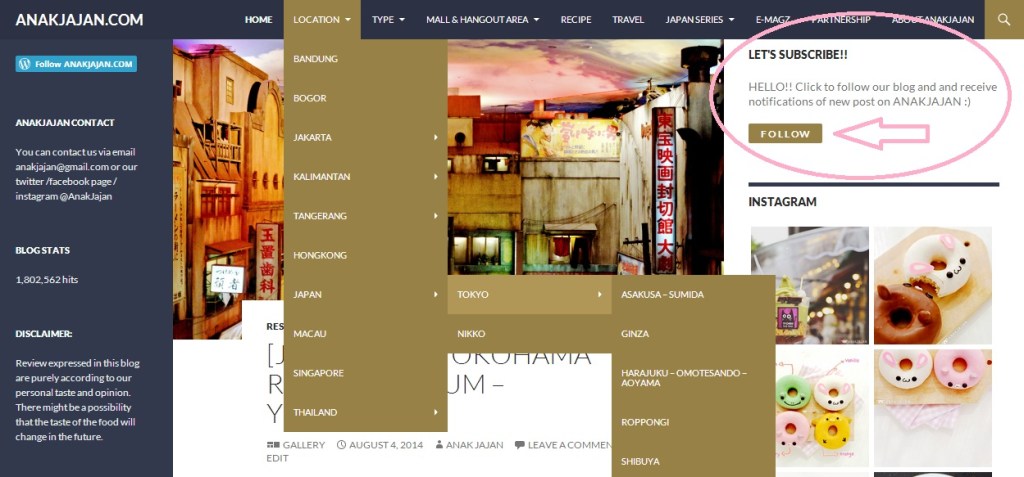1024x477 pixels.
Task: Select Bandung from the location menu
Action: point(316,59)
